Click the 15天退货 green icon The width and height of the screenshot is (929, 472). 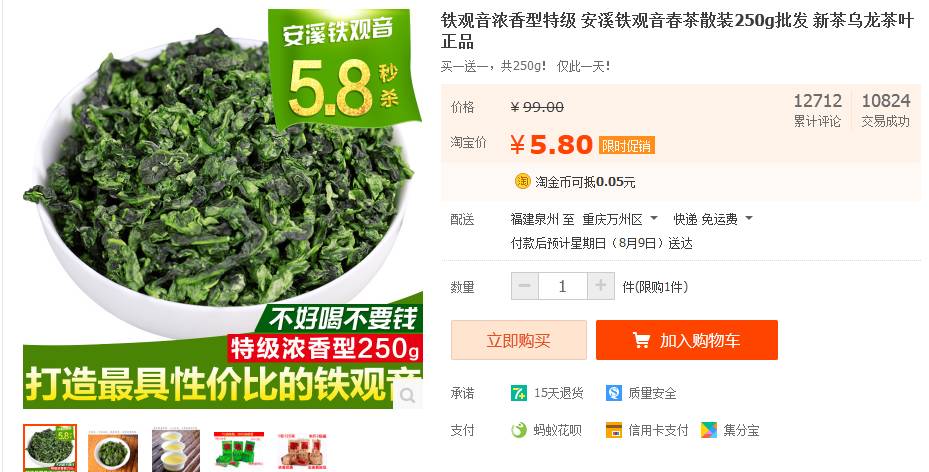(518, 393)
